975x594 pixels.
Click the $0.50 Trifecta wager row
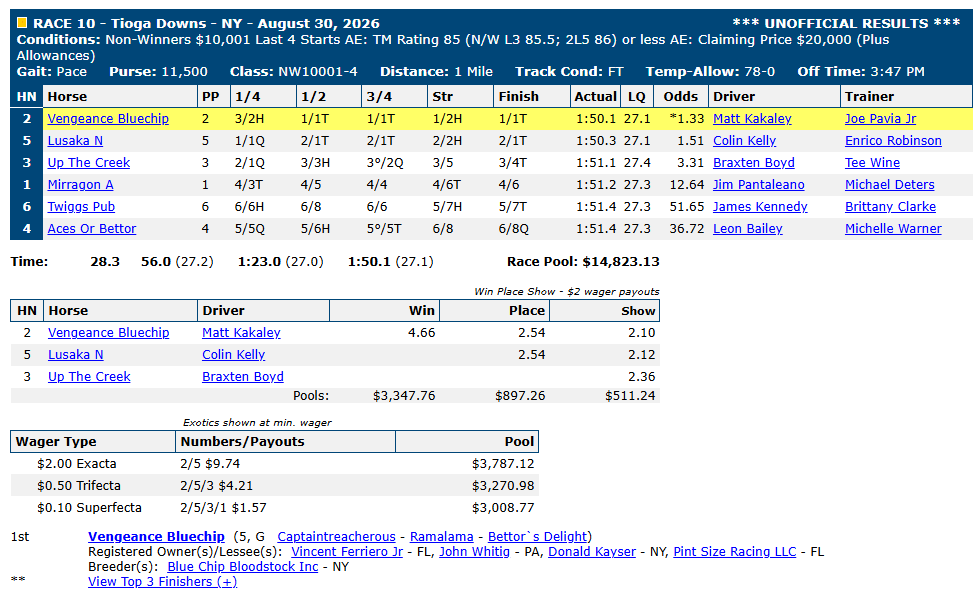tap(274, 486)
